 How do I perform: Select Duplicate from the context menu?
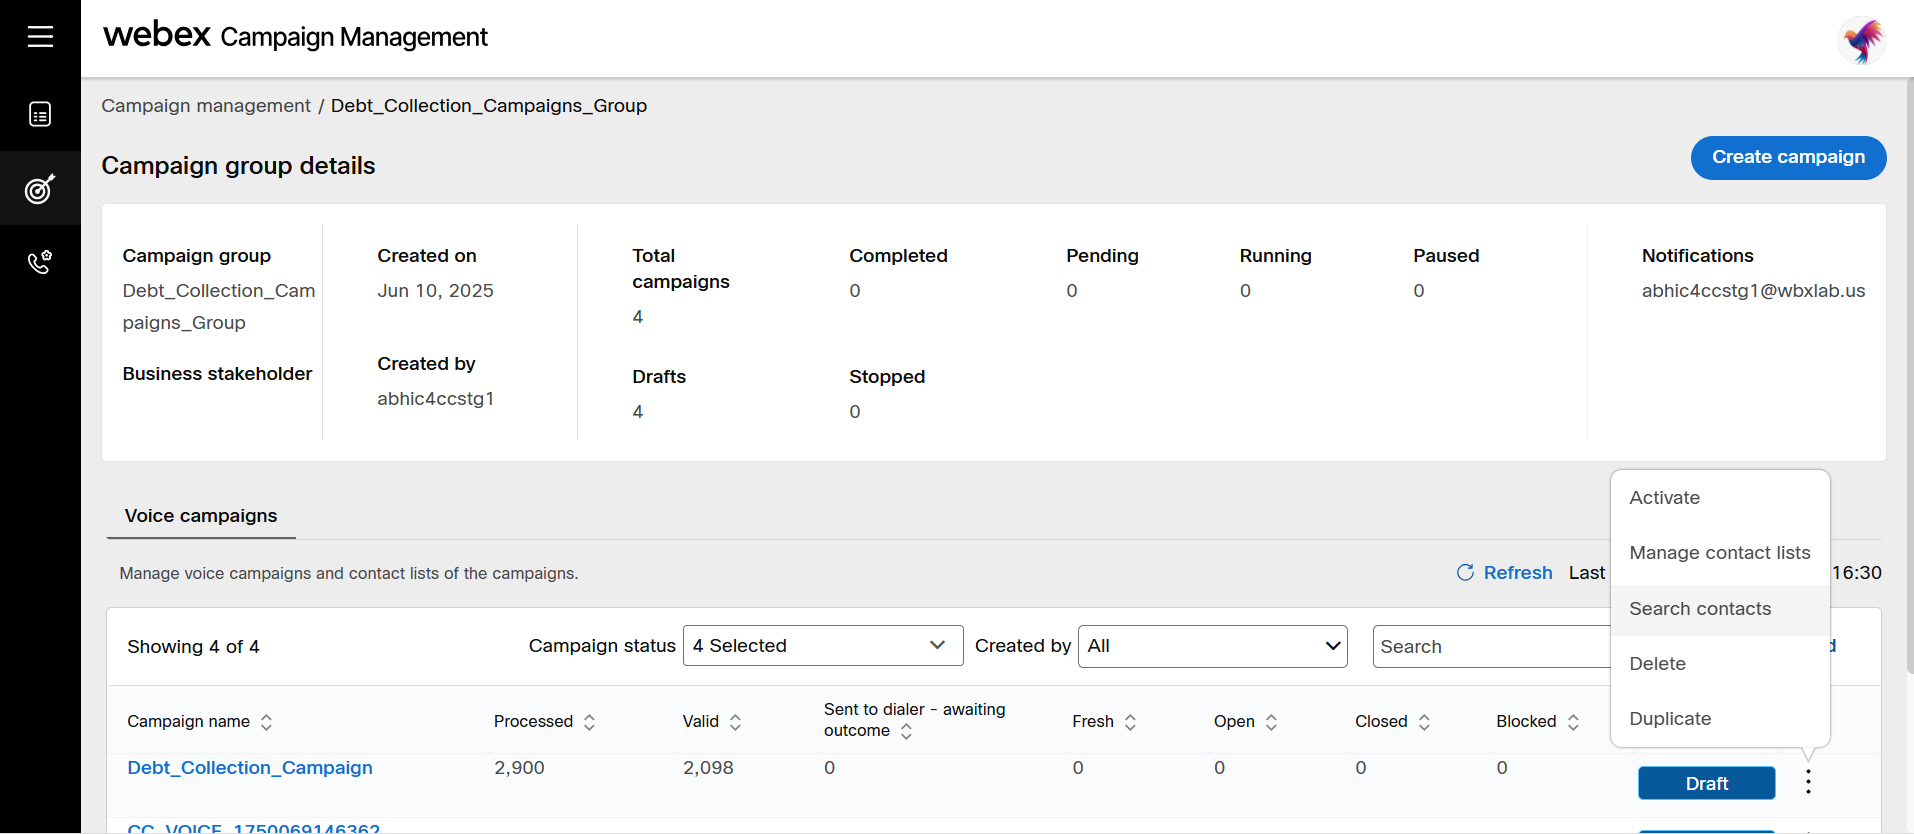click(x=1670, y=719)
